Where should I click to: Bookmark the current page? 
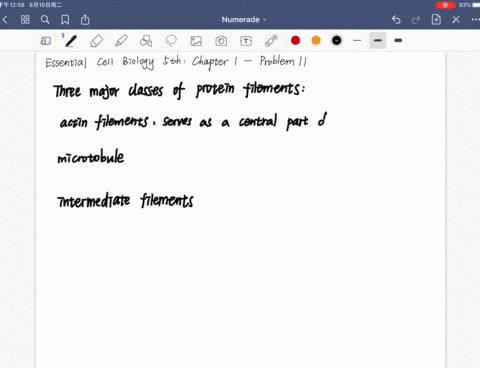click(65, 20)
